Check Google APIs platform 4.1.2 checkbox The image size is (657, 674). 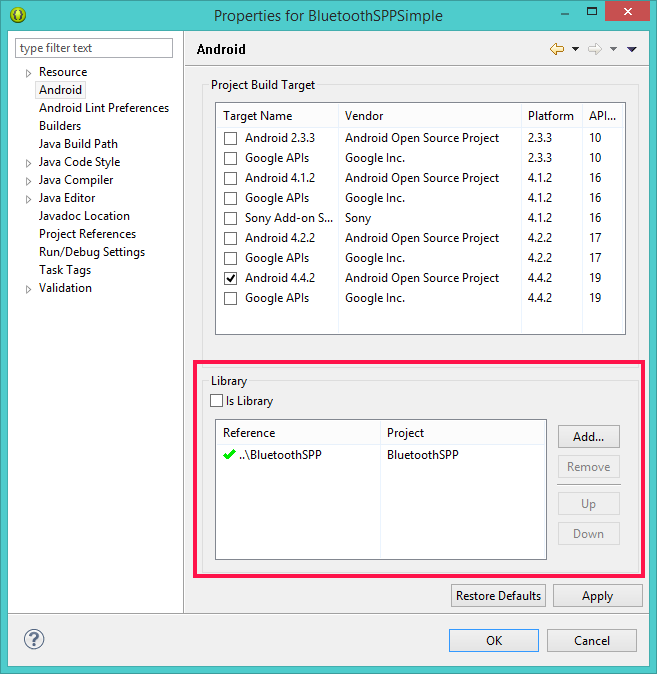[230, 198]
